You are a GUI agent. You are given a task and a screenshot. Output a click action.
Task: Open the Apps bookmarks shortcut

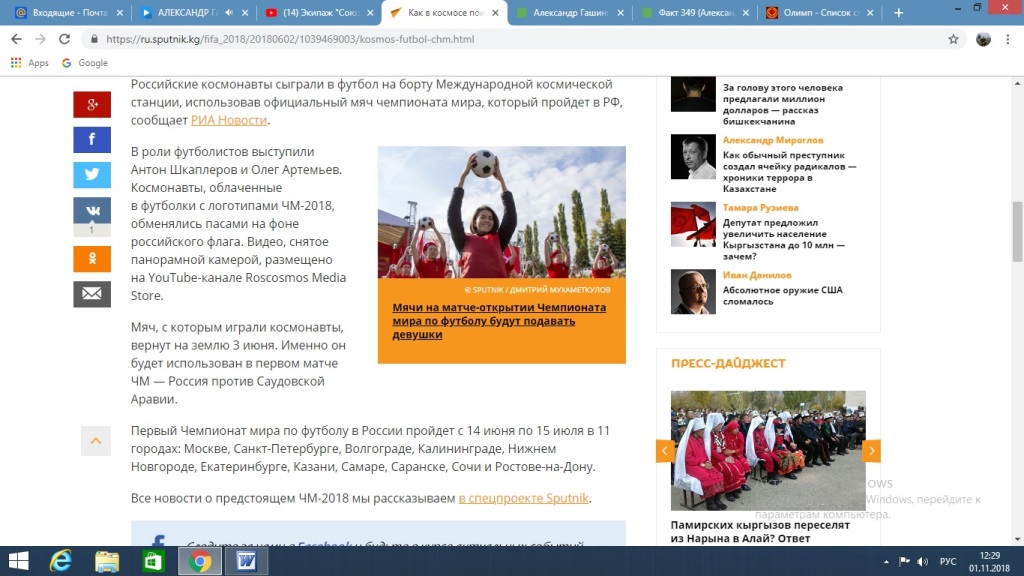(29, 63)
